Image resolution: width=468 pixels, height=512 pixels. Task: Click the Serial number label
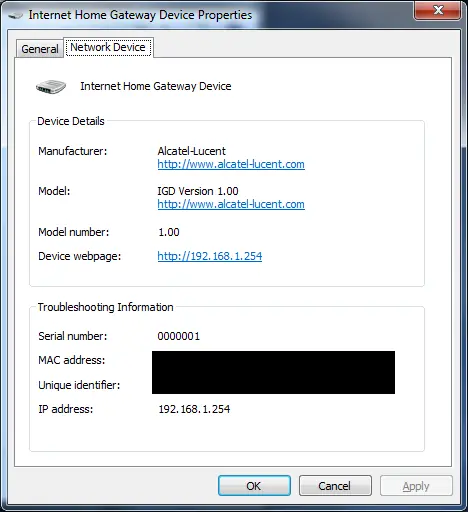(73, 336)
